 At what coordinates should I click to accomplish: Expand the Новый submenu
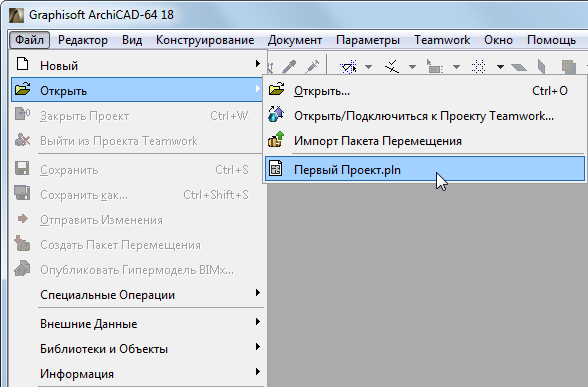point(138,65)
